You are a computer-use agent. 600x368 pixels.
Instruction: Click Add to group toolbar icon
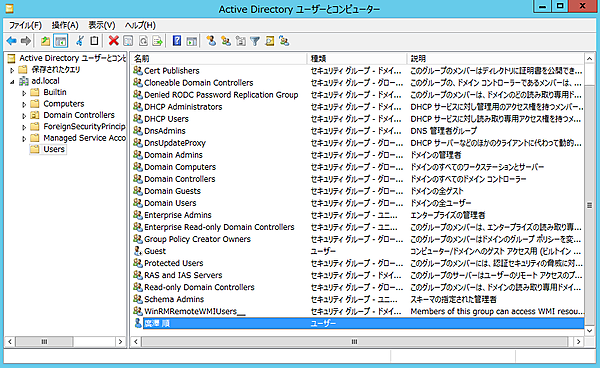click(x=284, y=41)
